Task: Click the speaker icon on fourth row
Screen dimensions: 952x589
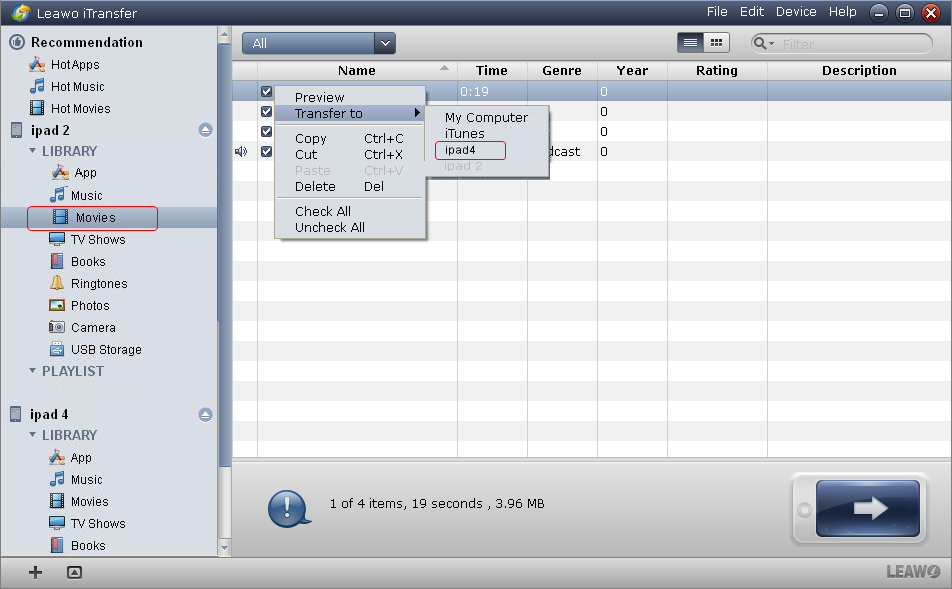Action: point(241,151)
